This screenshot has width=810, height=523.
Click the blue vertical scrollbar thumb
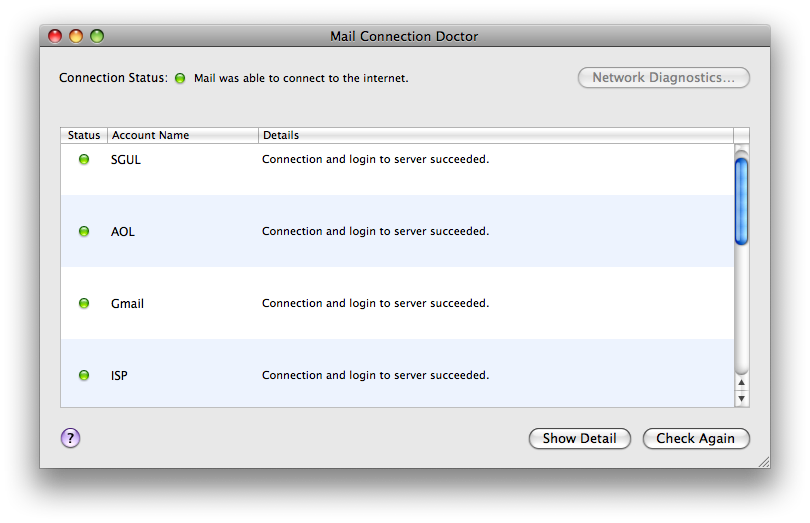(x=741, y=201)
